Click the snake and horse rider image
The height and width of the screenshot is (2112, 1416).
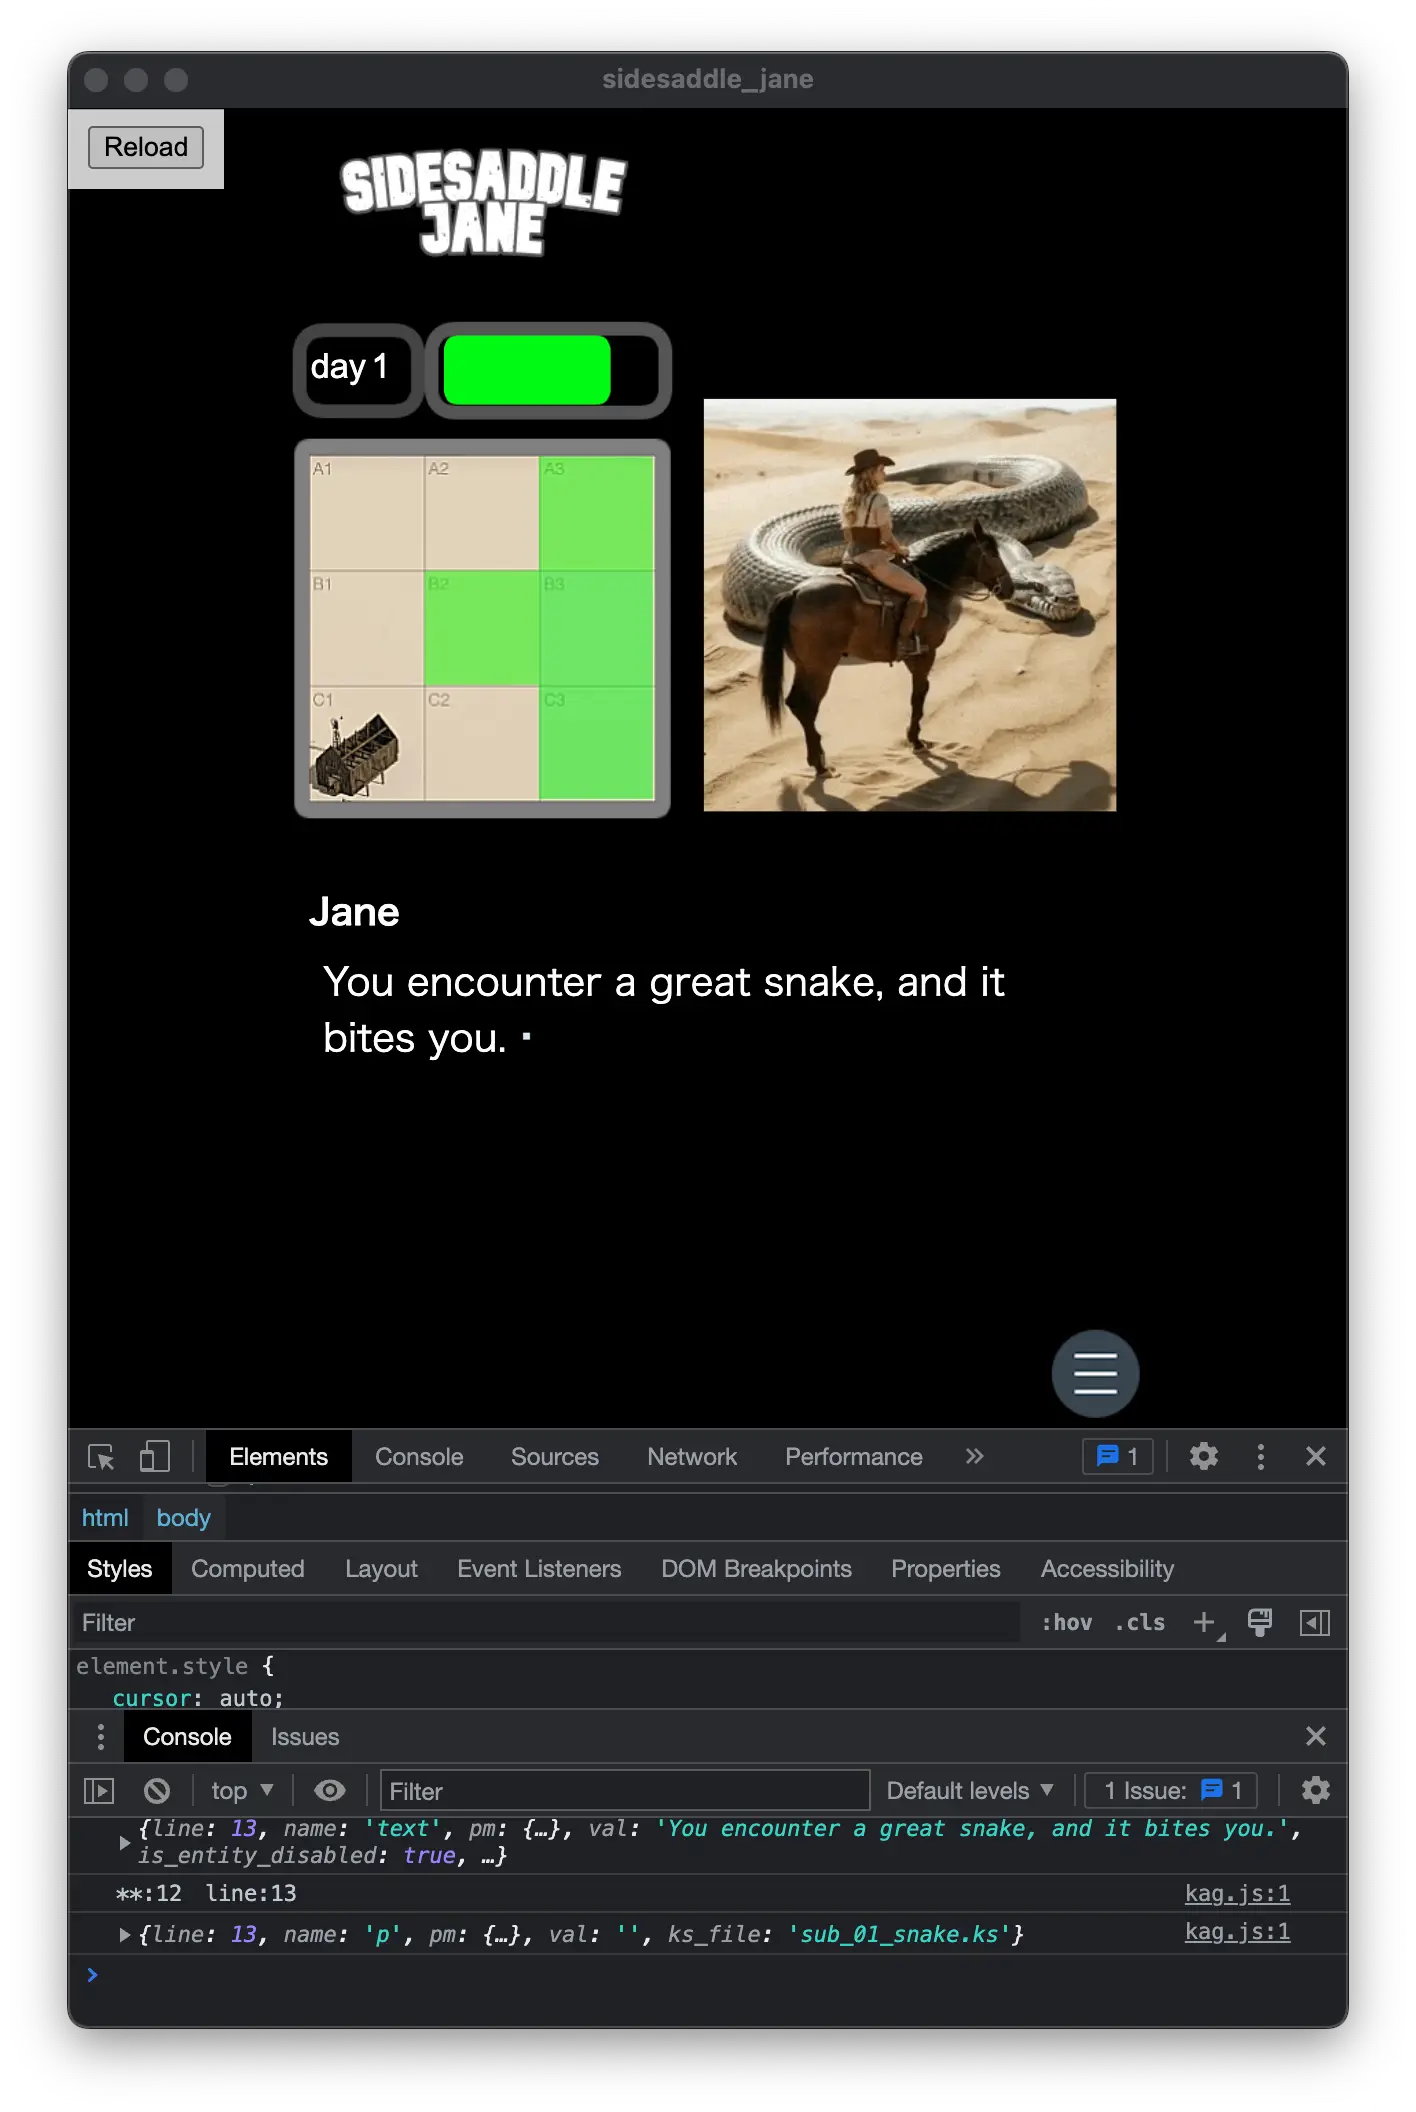tap(910, 605)
